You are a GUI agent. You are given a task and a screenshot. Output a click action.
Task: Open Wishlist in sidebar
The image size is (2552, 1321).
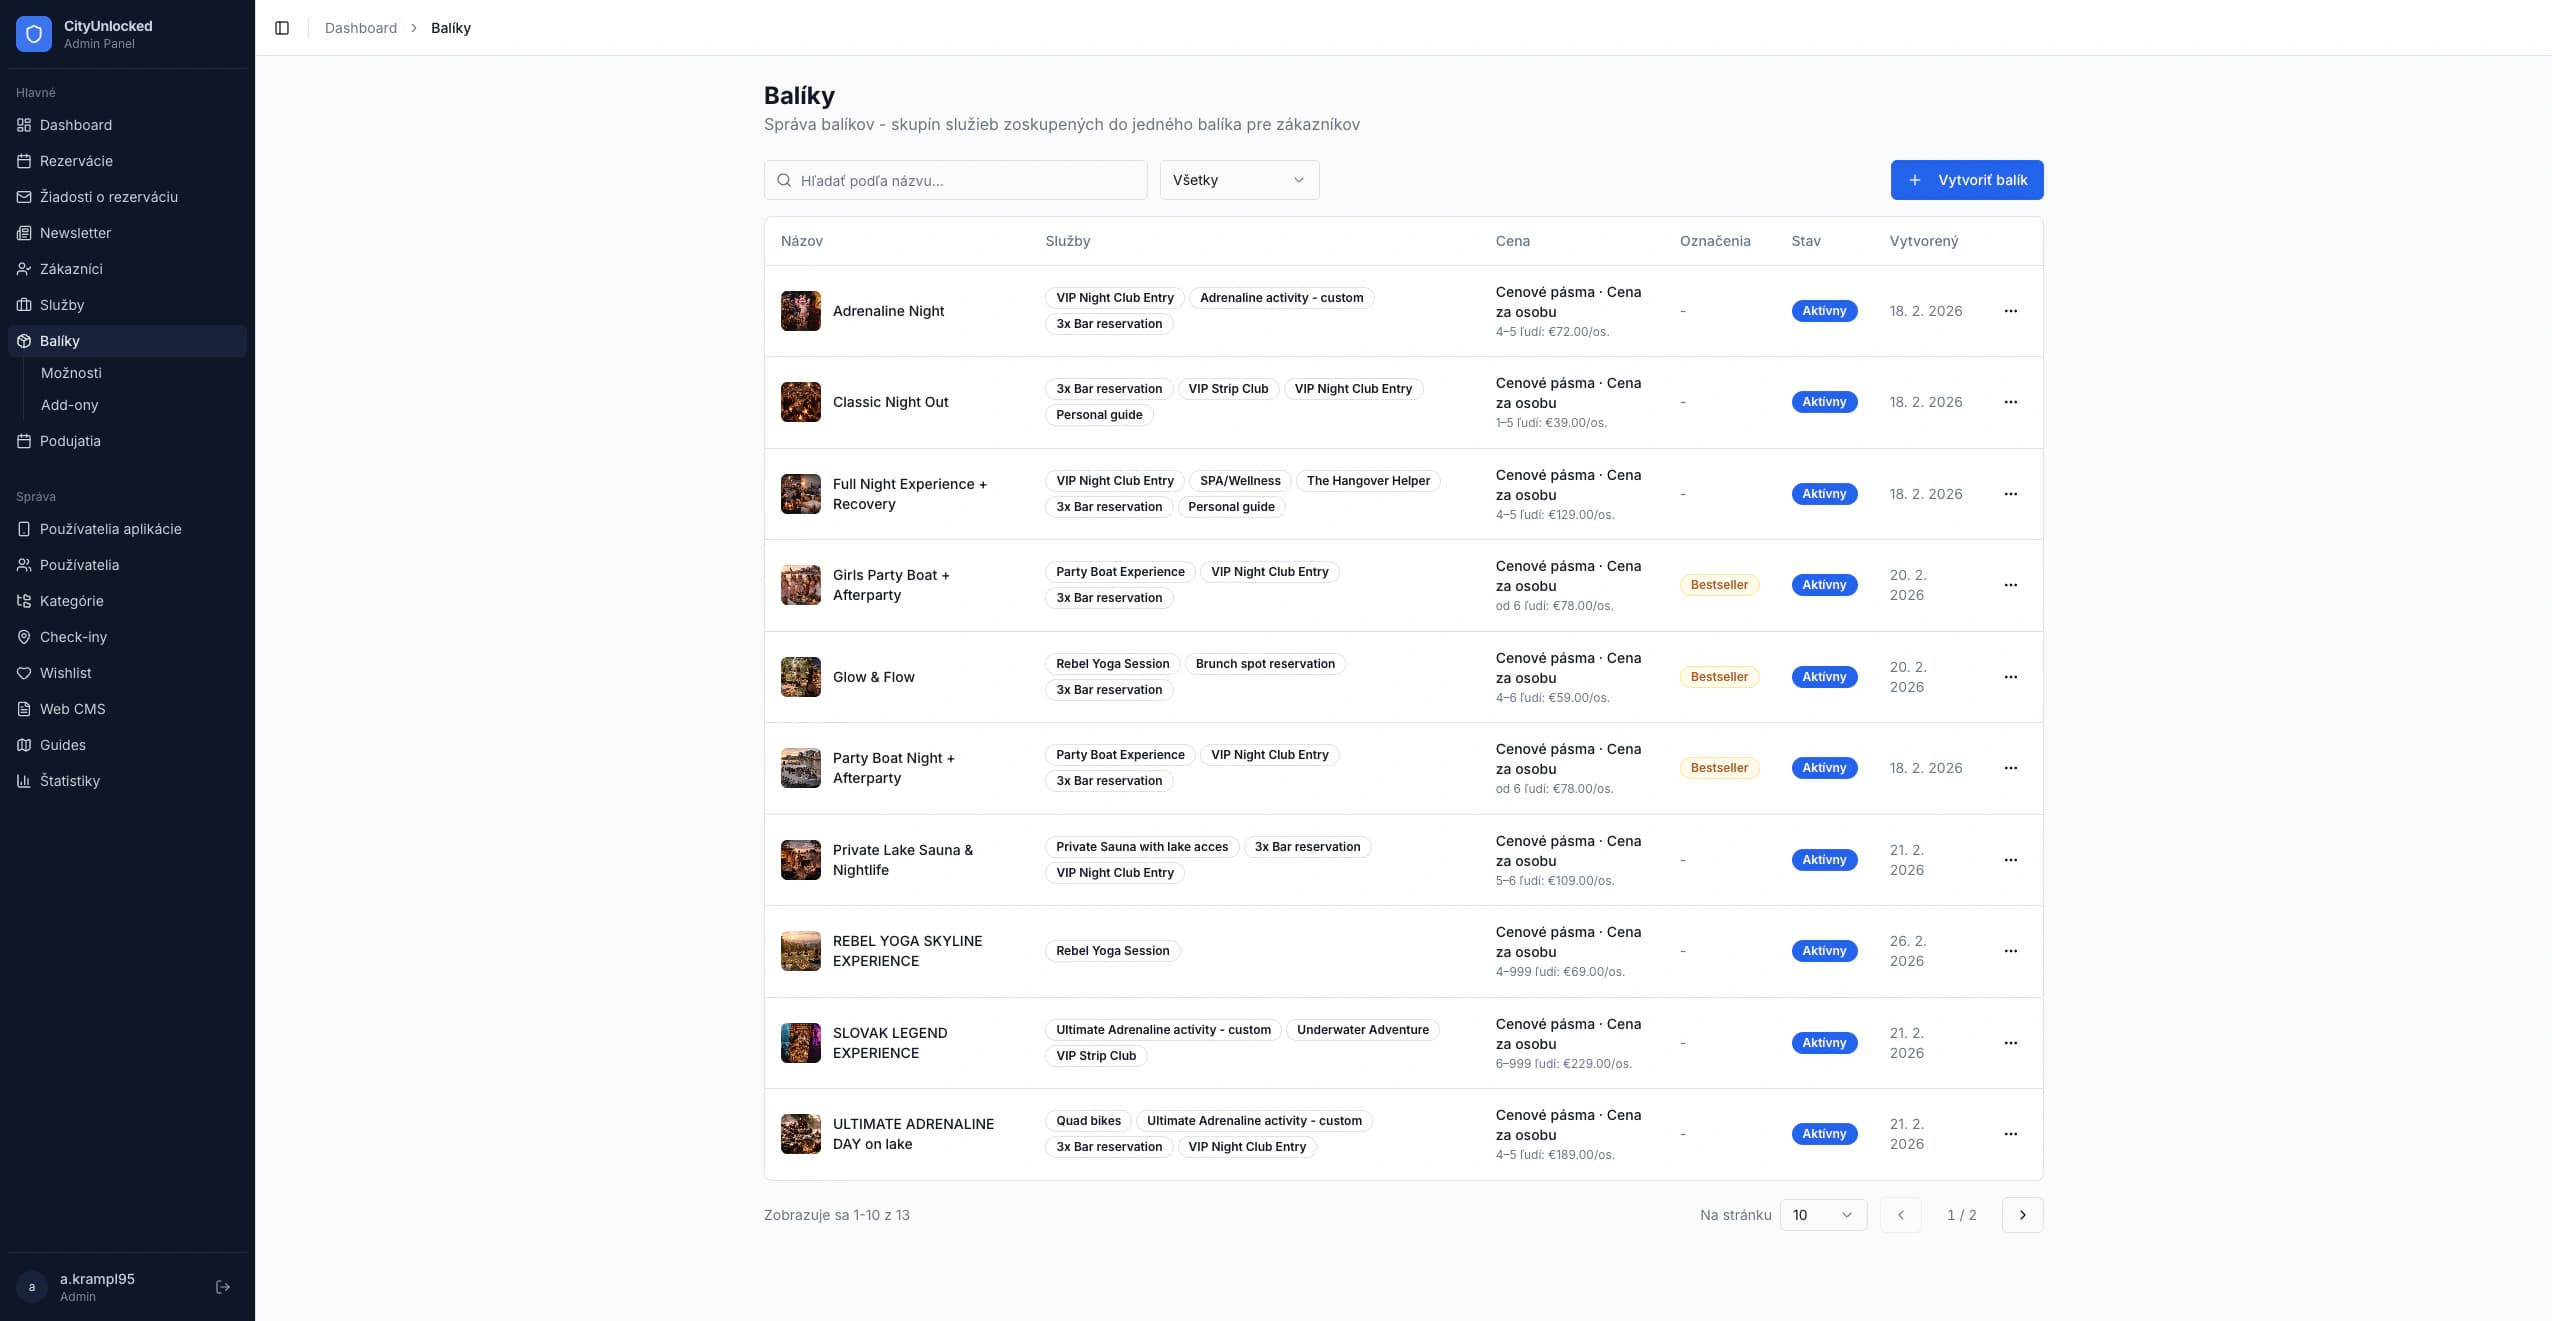127,673
